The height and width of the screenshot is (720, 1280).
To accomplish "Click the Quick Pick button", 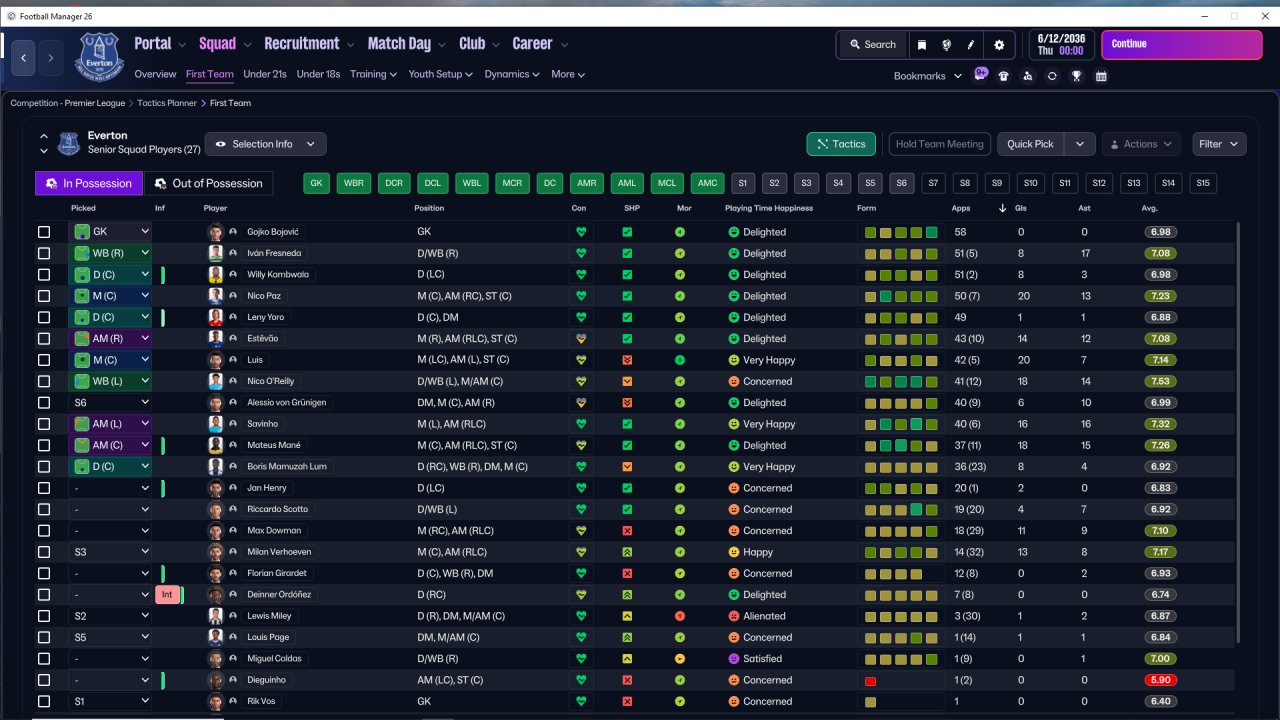I will tap(1030, 144).
